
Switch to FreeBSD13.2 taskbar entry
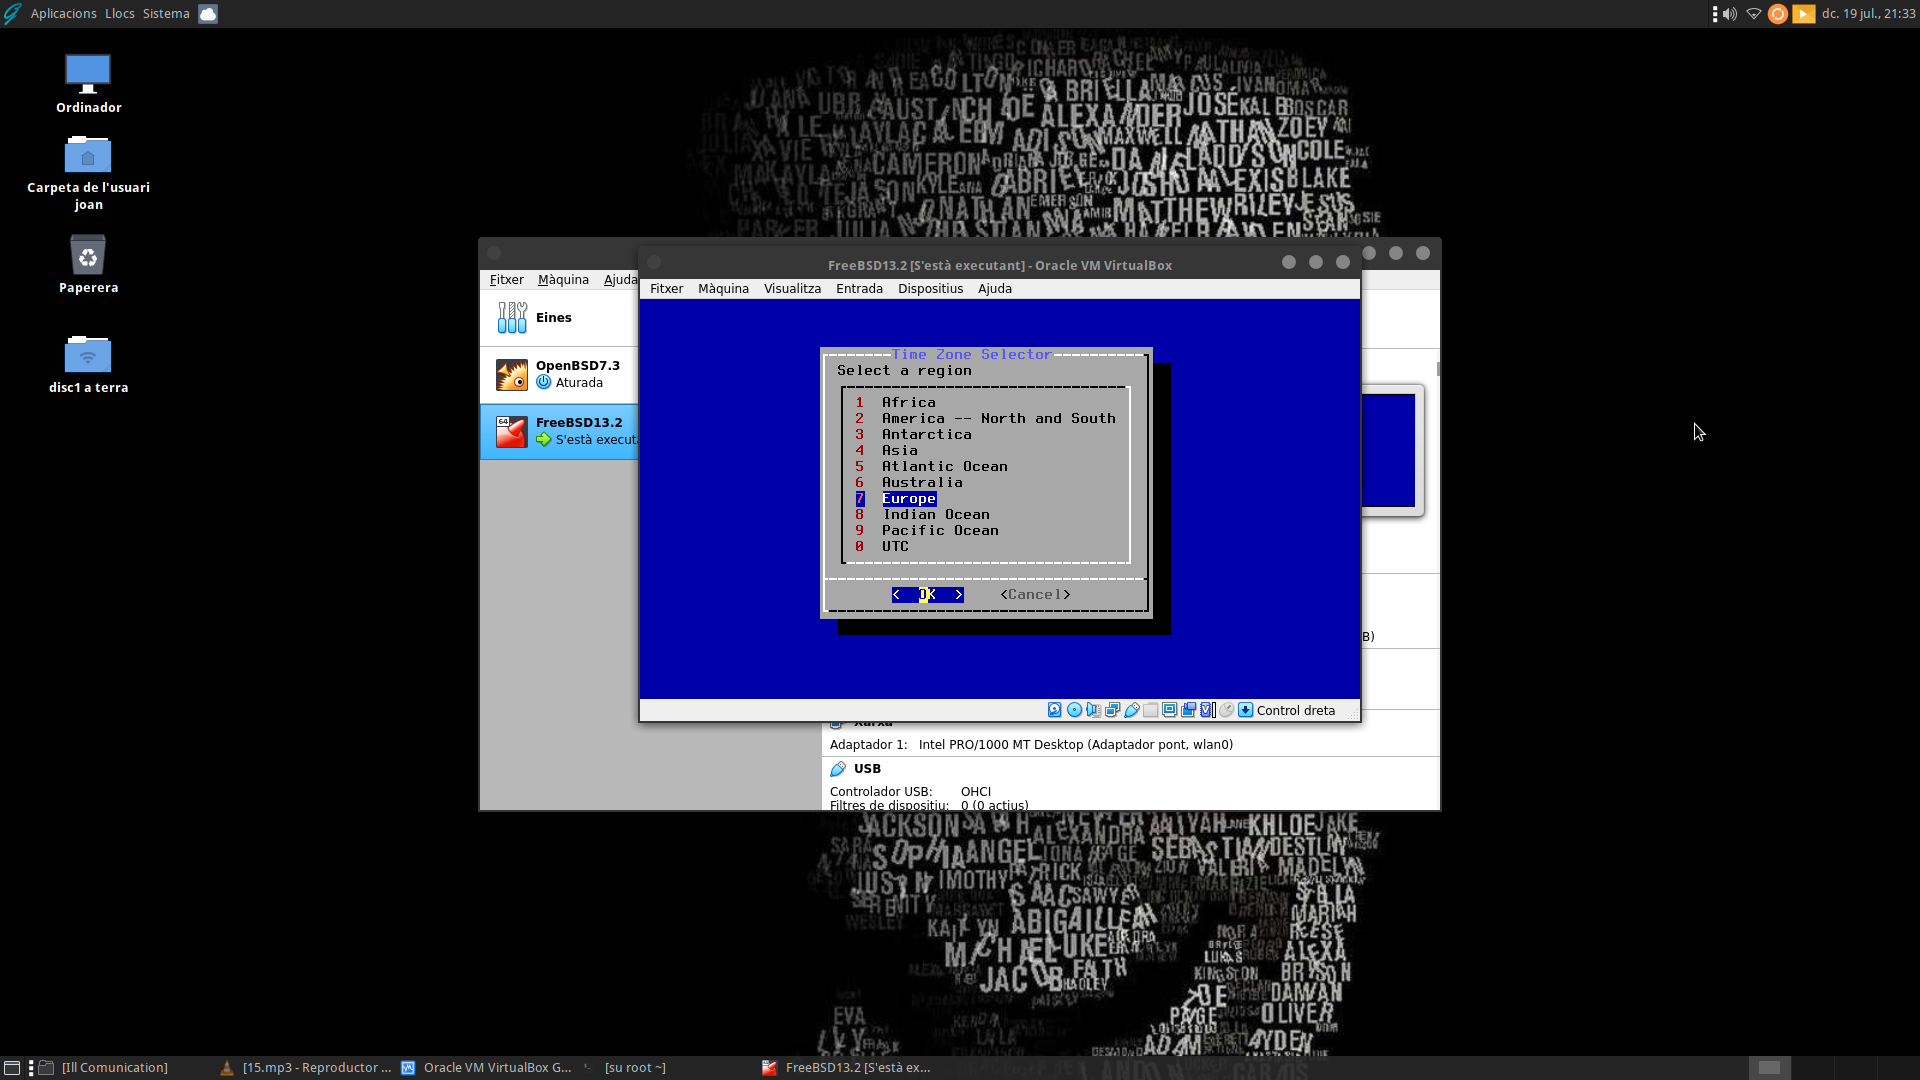coord(847,1068)
